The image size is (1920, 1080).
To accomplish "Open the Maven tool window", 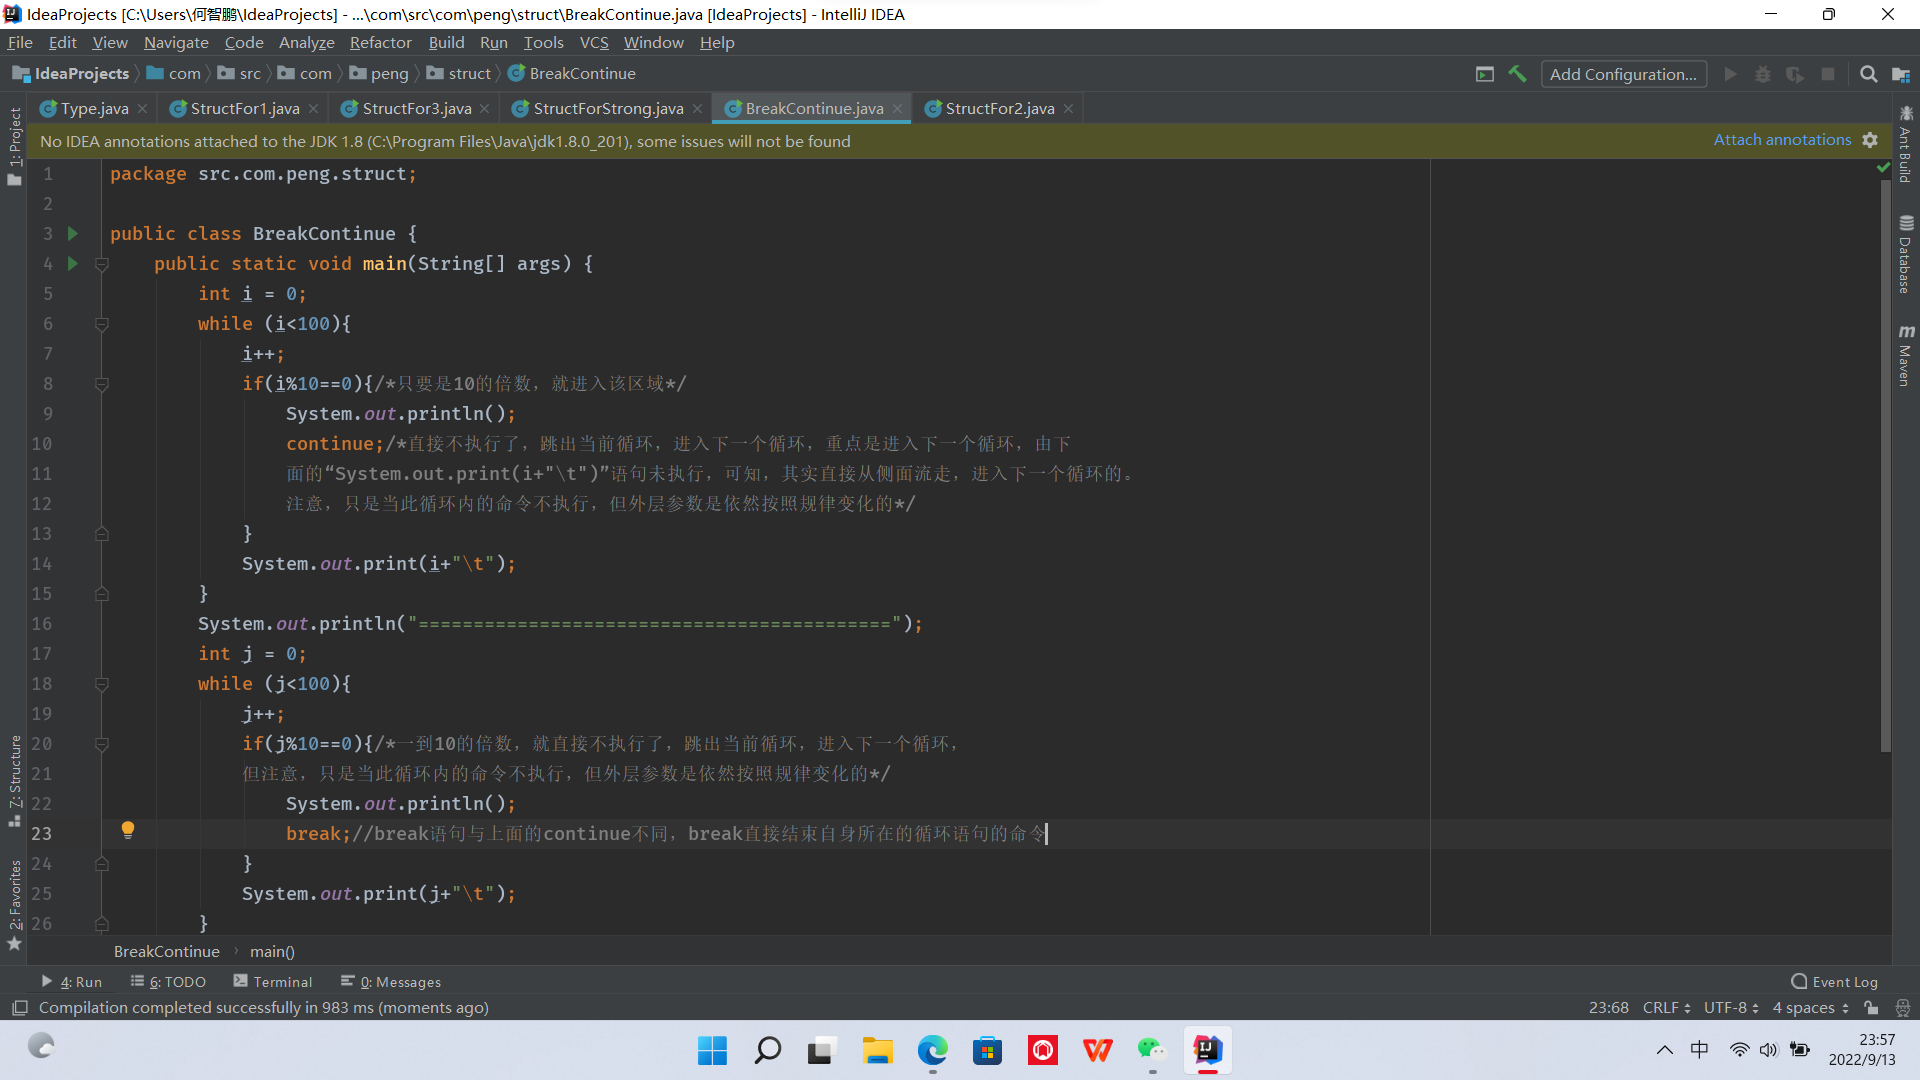I will click(1906, 355).
